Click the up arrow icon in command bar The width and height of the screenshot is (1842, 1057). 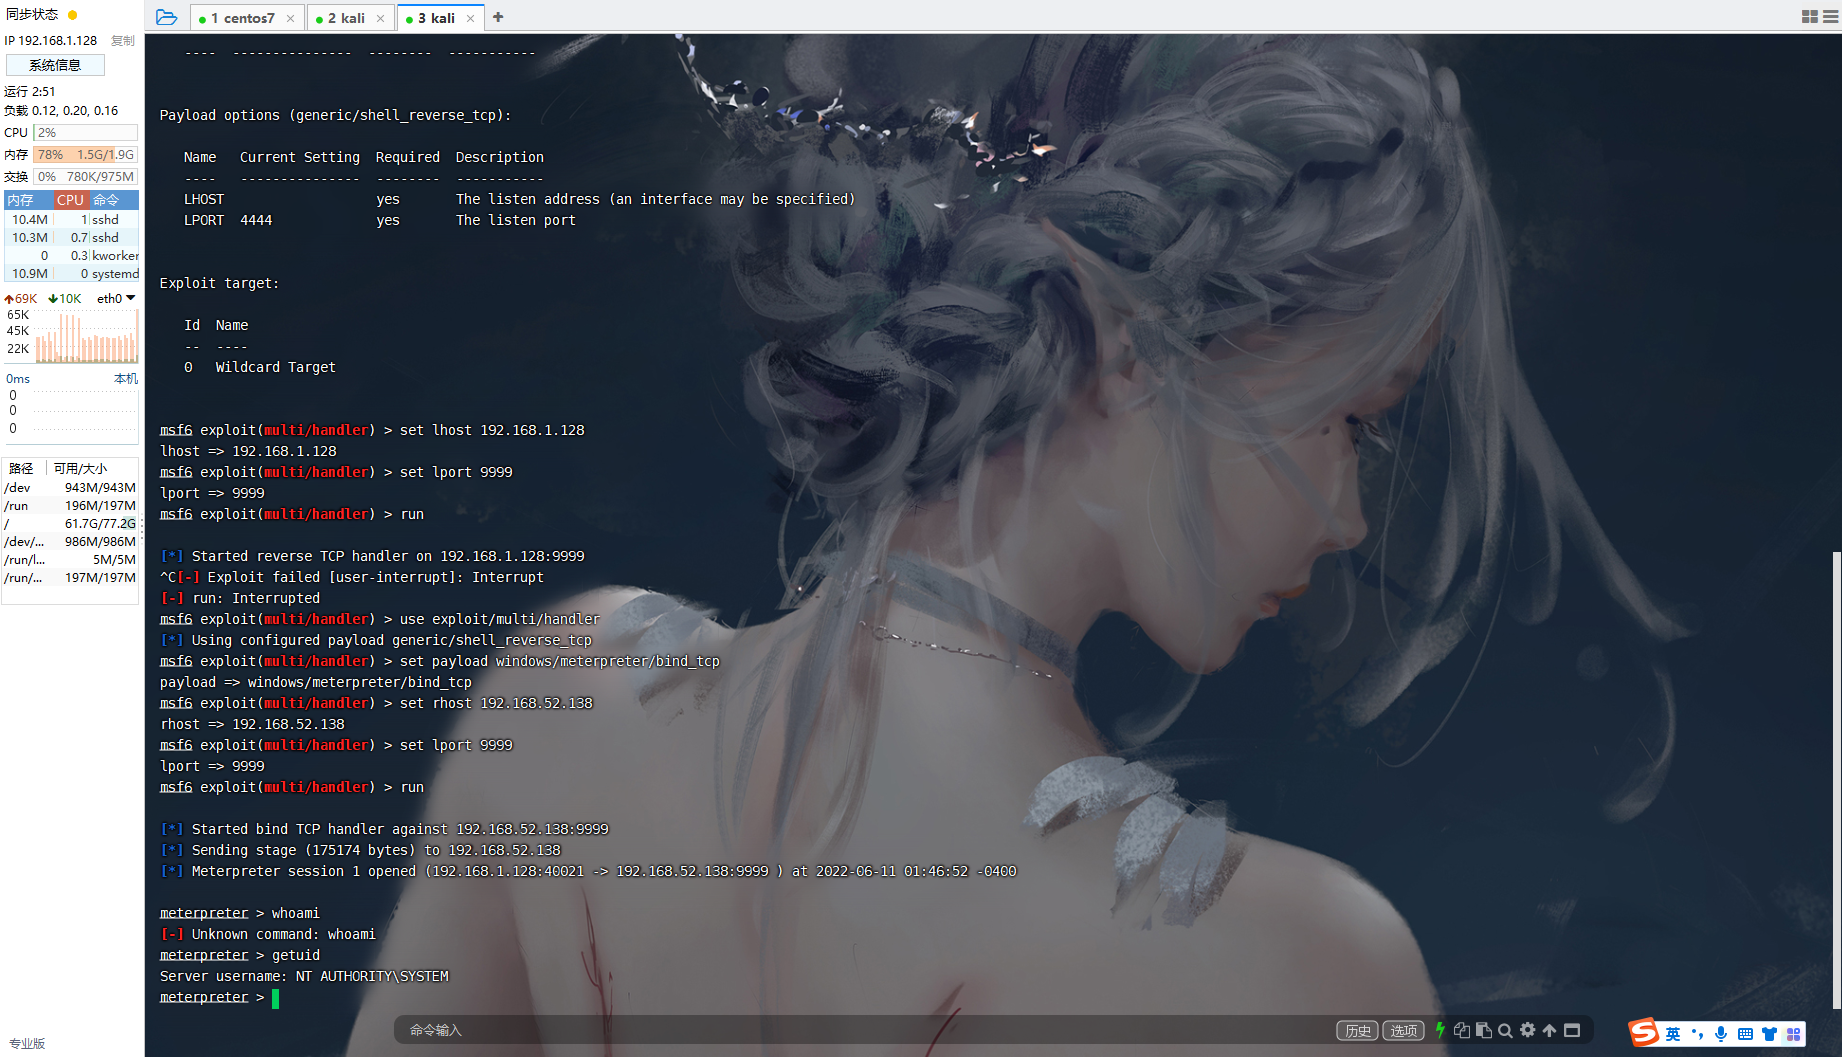[x=1549, y=1029]
